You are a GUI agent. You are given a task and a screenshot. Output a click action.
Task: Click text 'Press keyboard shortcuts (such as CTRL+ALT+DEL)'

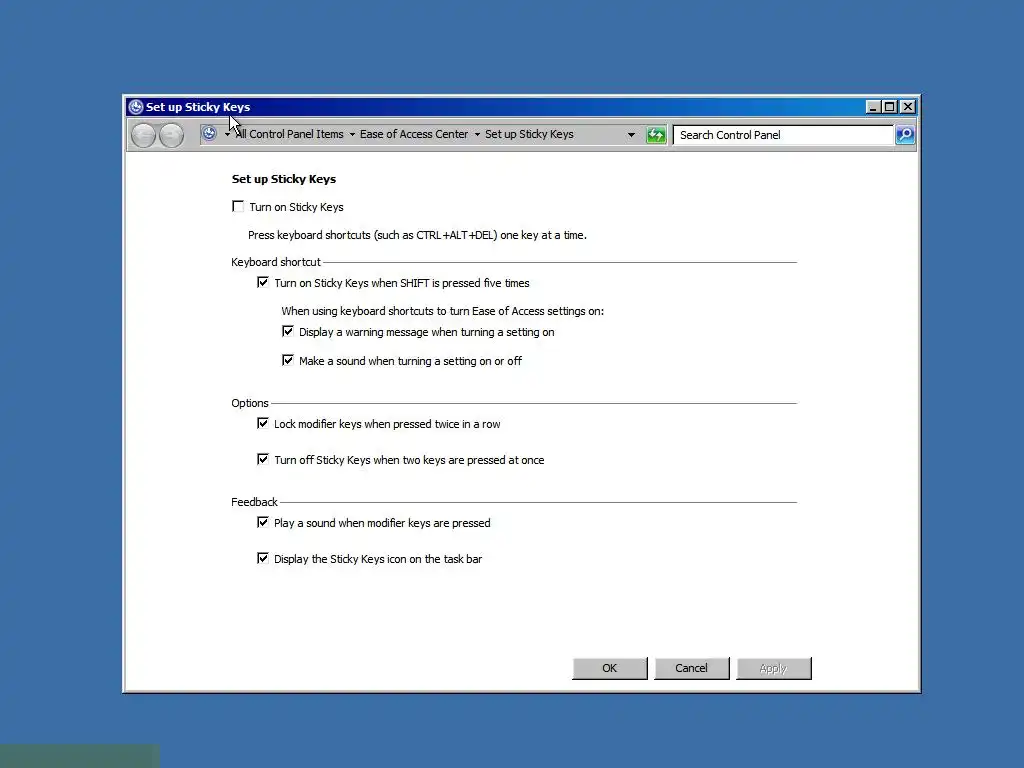point(372,235)
